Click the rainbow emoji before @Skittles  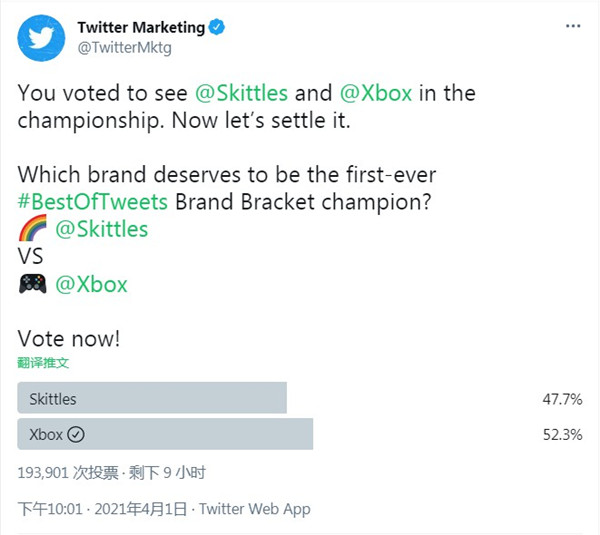click(x=33, y=228)
